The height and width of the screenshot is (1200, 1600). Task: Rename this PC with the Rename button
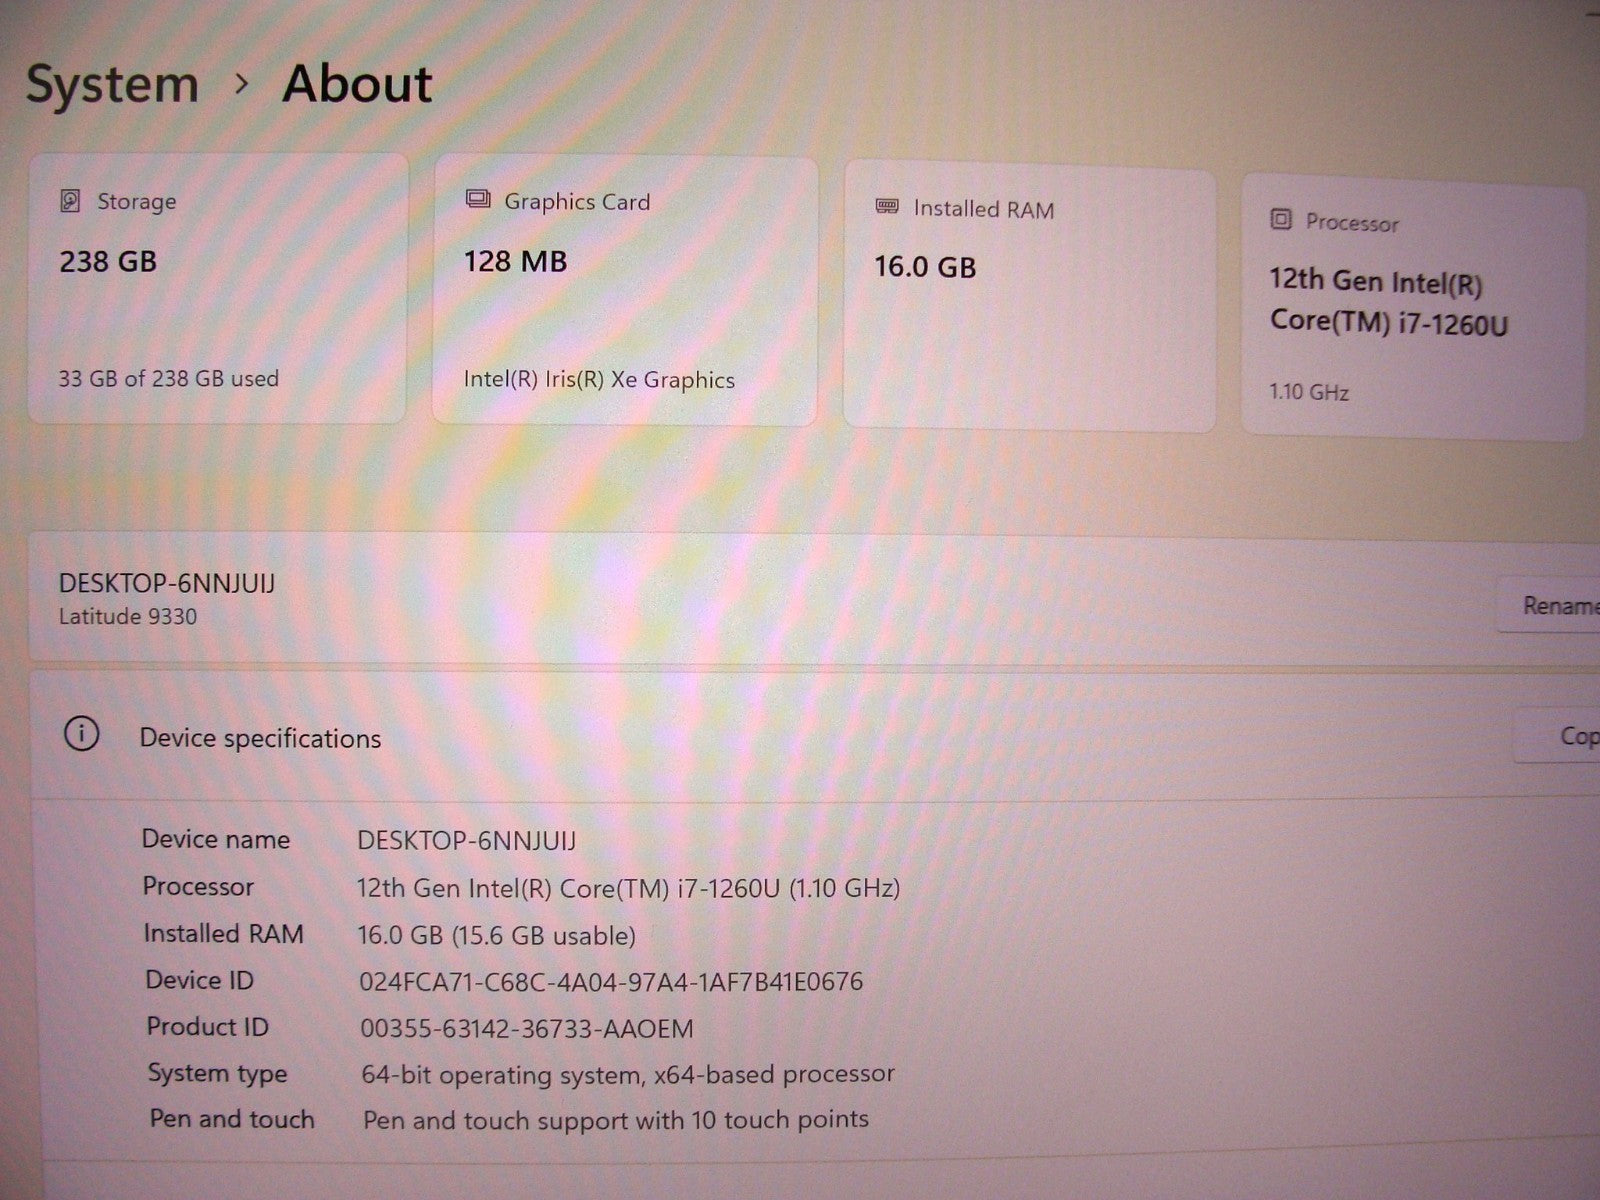[1555, 606]
